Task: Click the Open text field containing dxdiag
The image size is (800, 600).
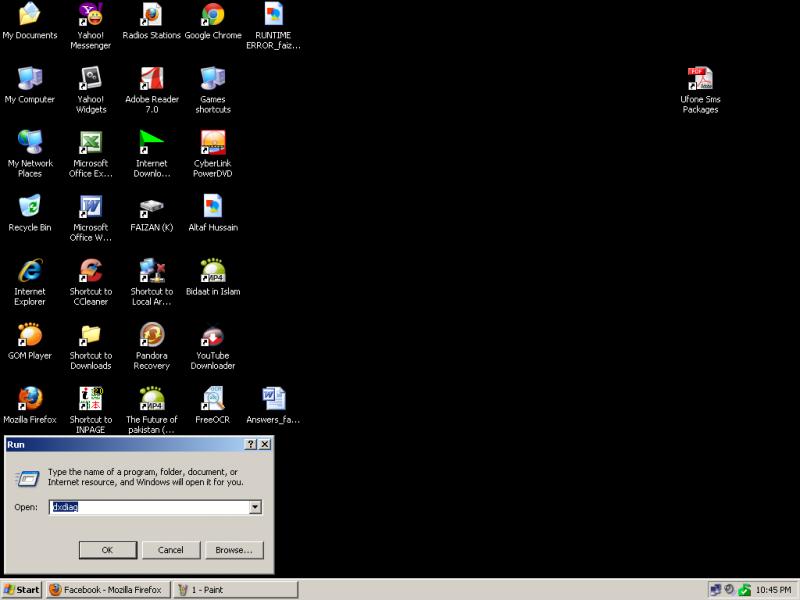Action: (148, 507)
